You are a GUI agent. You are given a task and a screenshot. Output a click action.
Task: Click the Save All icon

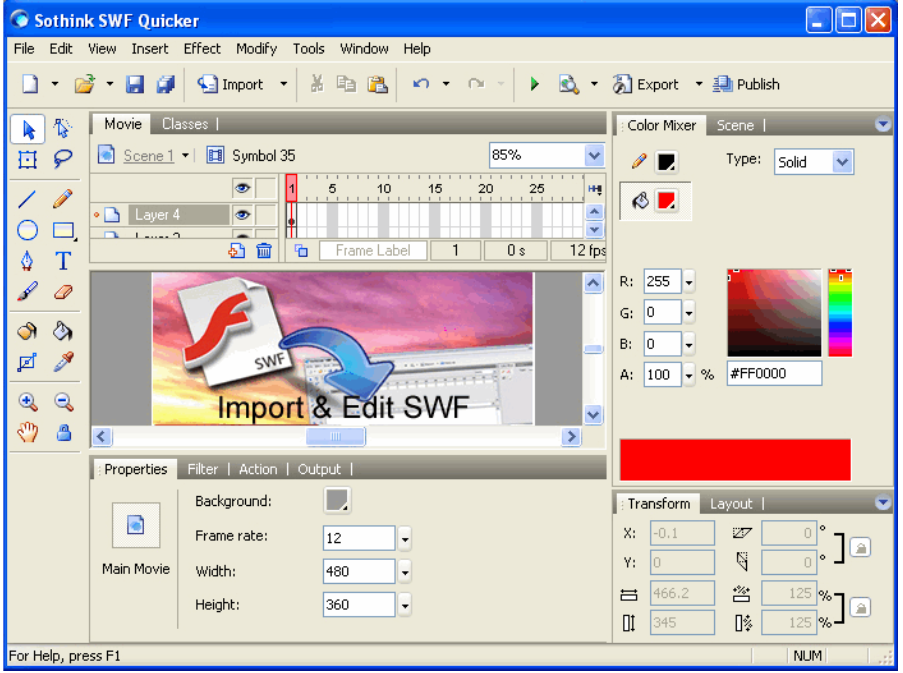[166, 84]
